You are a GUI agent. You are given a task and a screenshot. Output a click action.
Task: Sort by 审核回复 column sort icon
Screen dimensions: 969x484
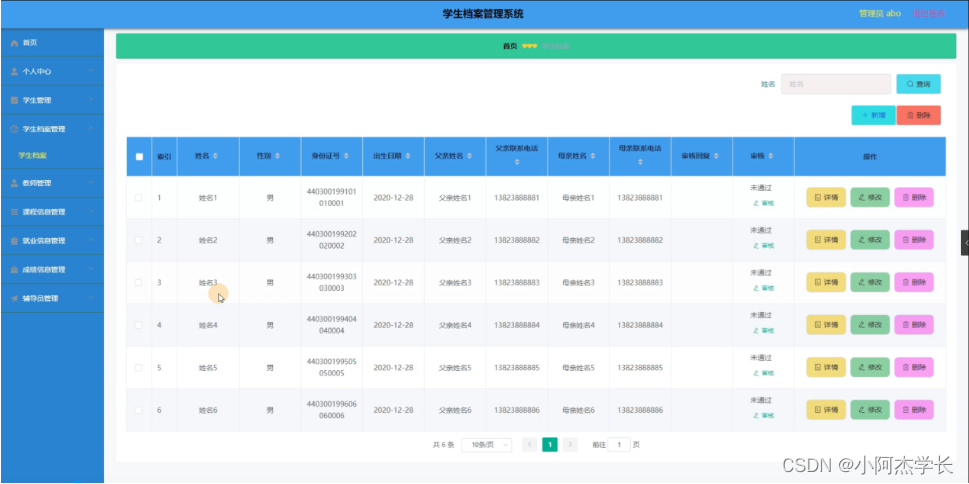pos(717,156)
